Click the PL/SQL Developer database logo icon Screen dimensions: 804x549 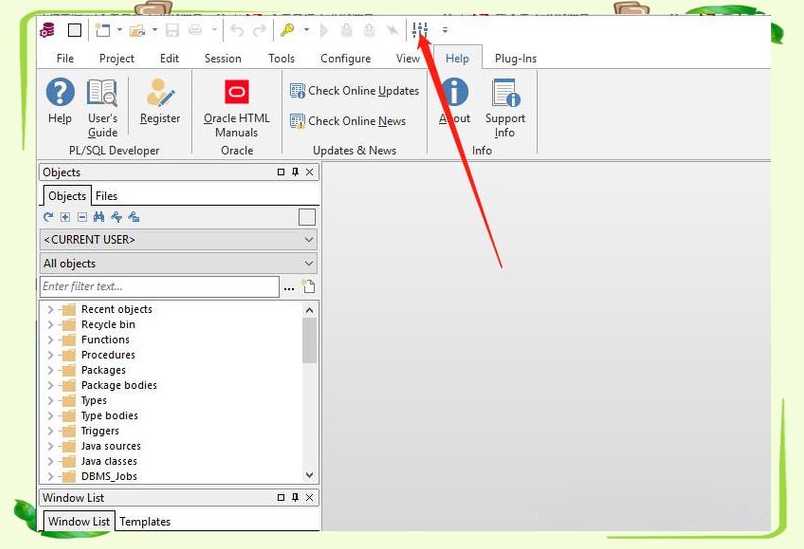47,30
